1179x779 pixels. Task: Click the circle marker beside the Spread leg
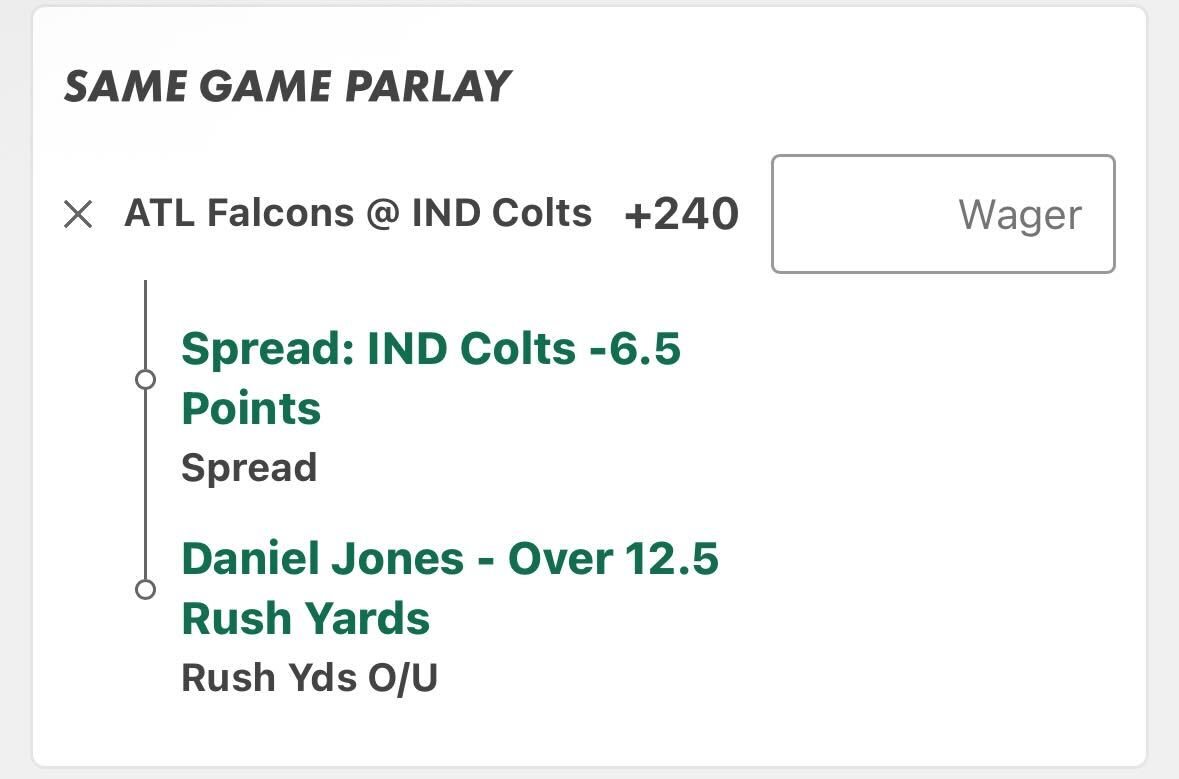[x=145, y=380]
